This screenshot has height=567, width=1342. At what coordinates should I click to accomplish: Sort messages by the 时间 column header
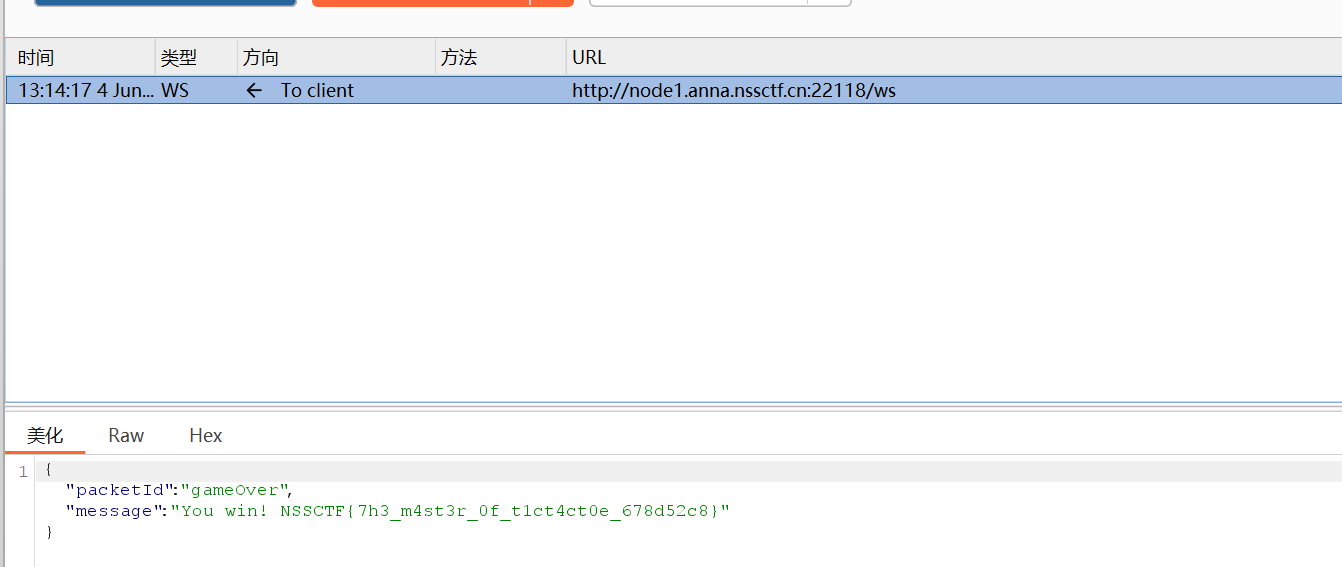pos(80,58)
